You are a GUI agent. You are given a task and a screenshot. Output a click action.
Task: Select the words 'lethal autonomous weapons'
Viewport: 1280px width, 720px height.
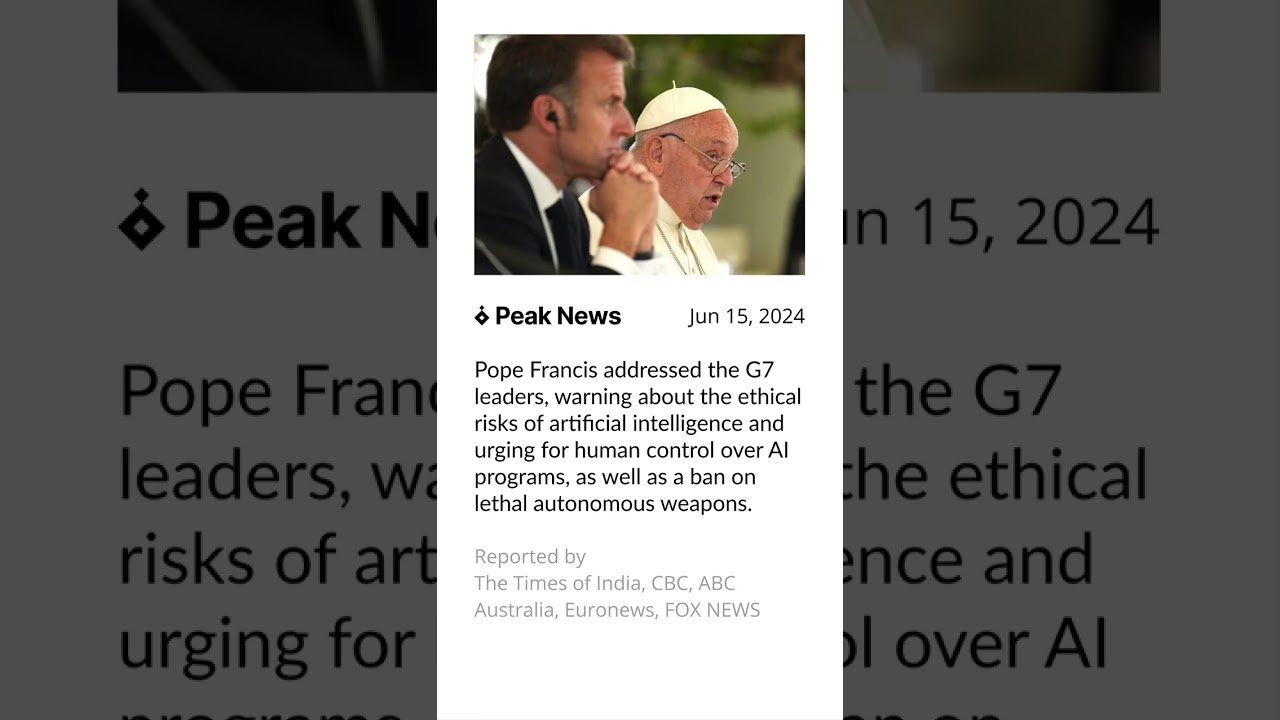(613, 504)
